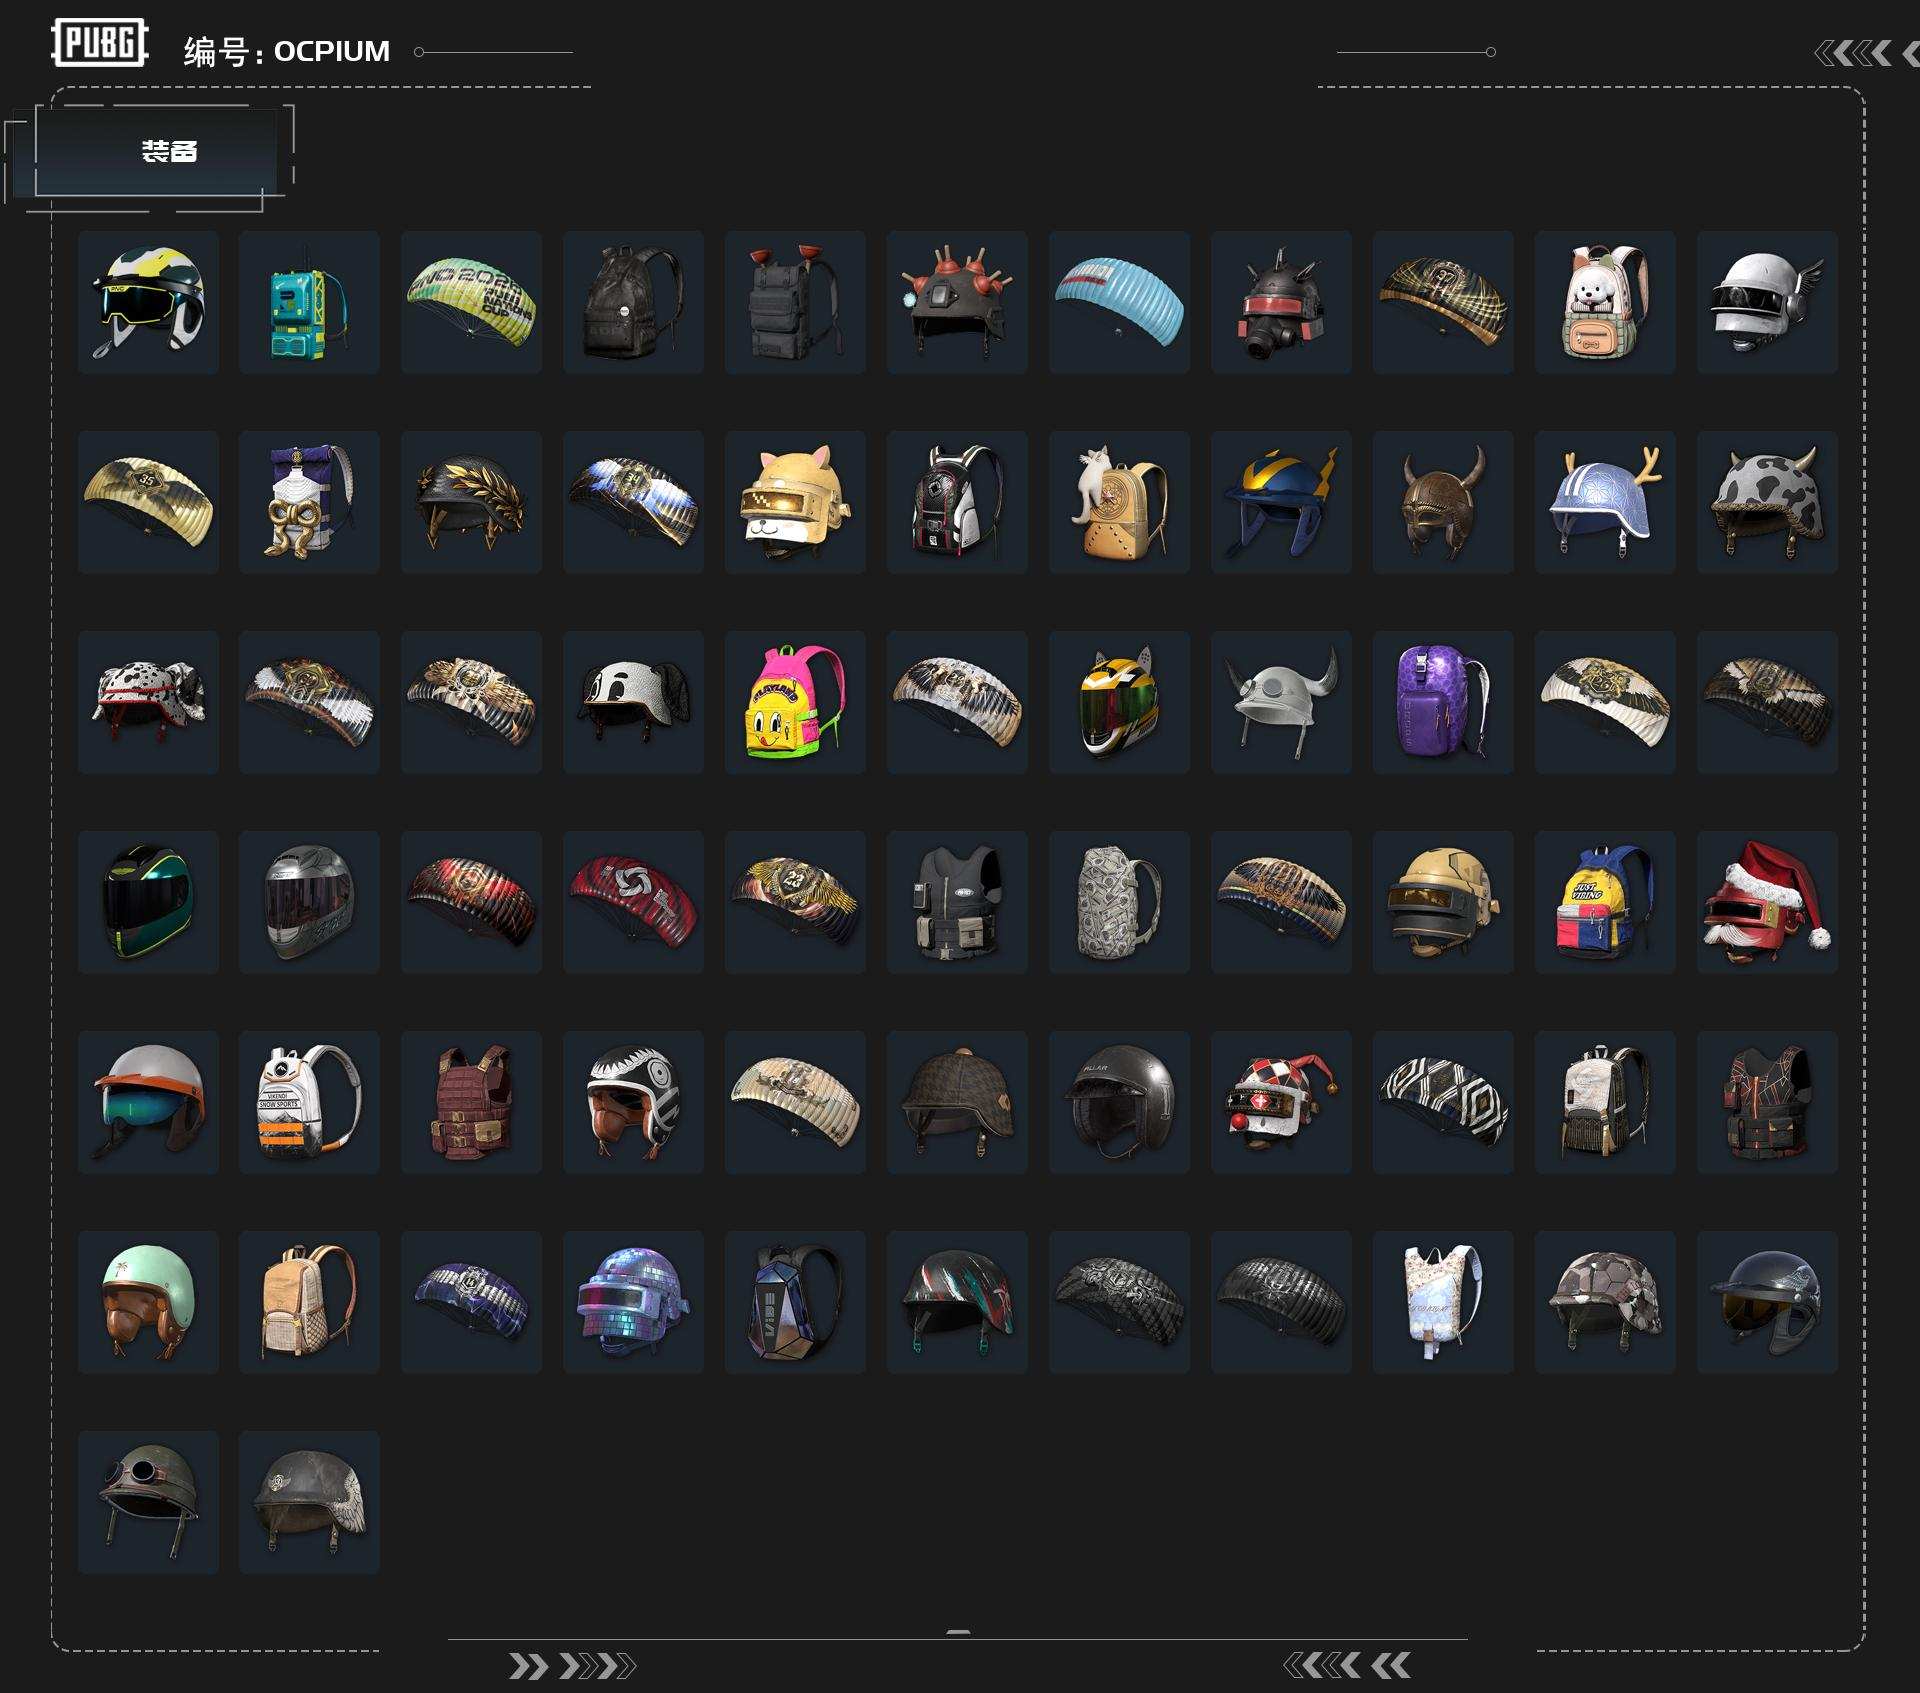Select the black and white shark-teeth helmet
1920x1693 pixels.
tap(633, 1102)
